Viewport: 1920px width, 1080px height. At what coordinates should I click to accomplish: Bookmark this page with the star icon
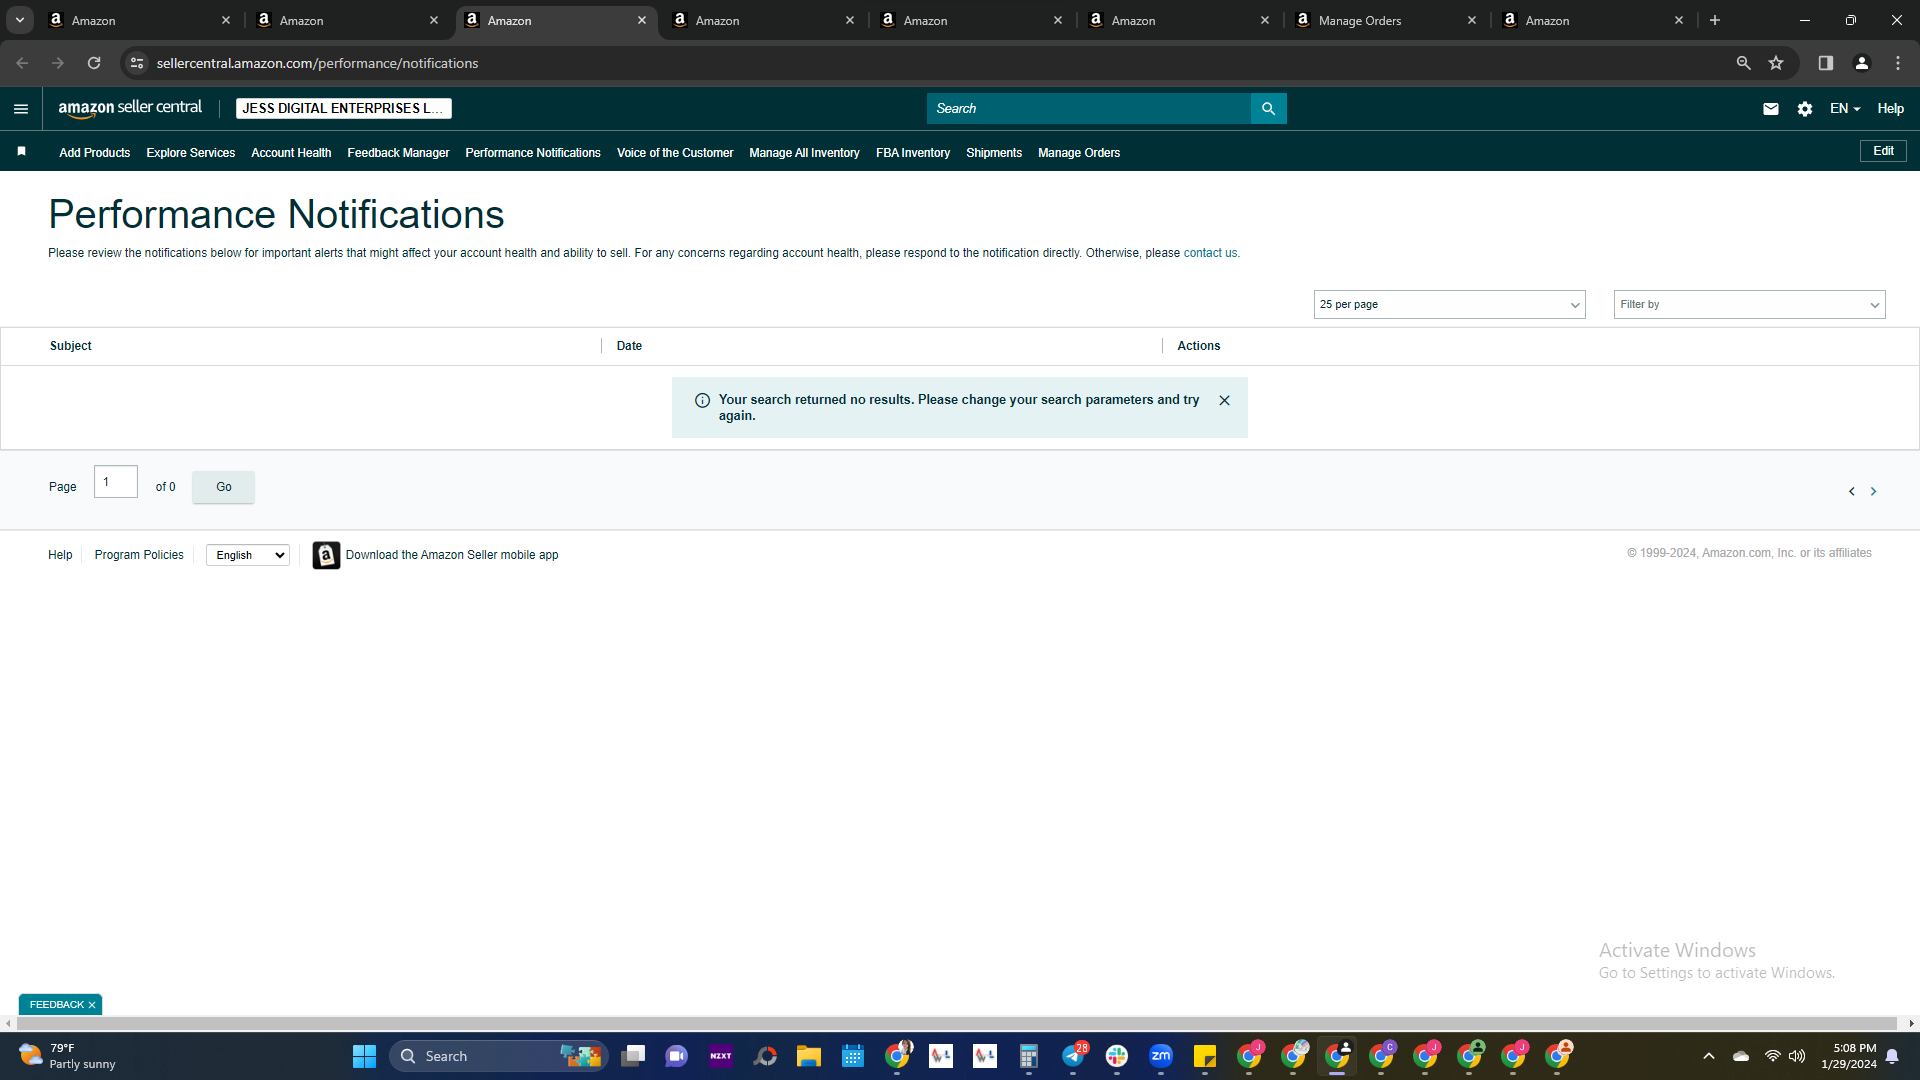[x=1776, y=63]
